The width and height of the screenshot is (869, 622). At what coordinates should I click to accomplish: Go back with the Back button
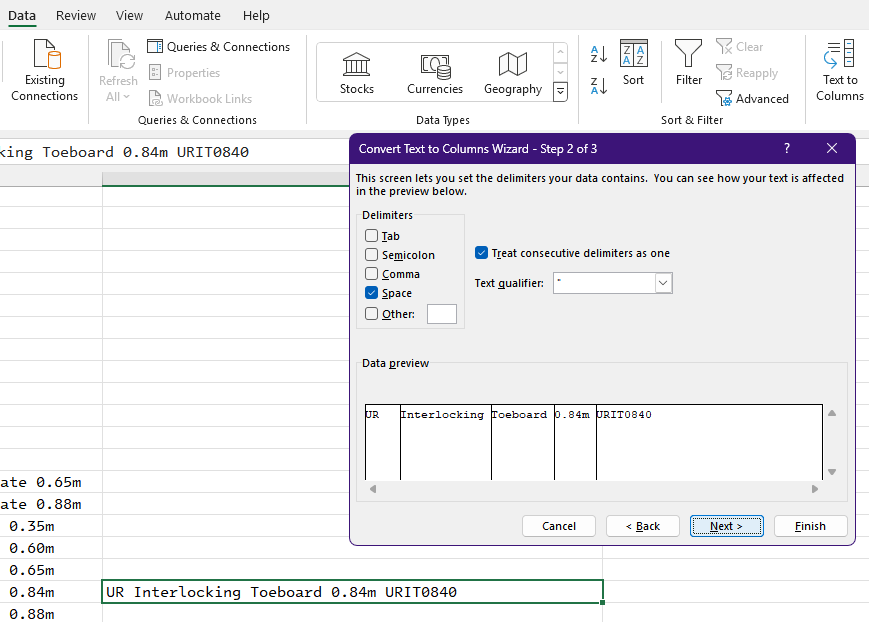(x=643, y=526)
